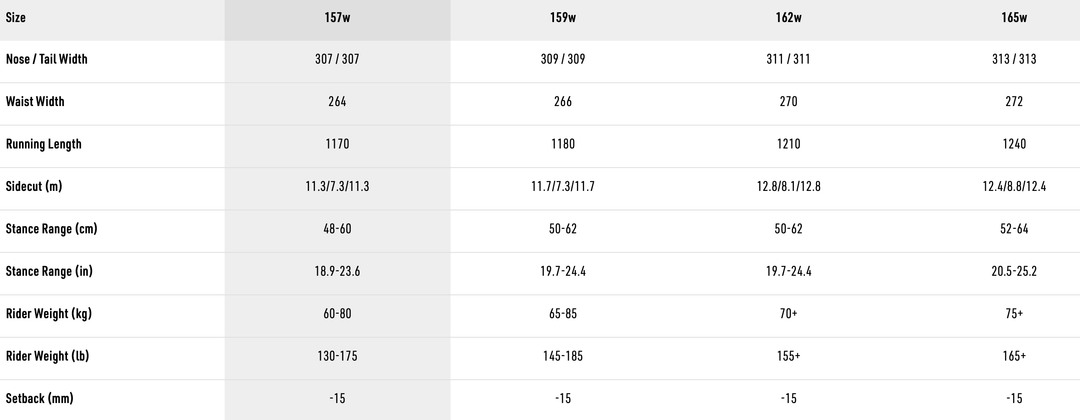Select the 157w size column header
The height and width of the screenshot is (420, 1080).
click(x=337, y=18)
